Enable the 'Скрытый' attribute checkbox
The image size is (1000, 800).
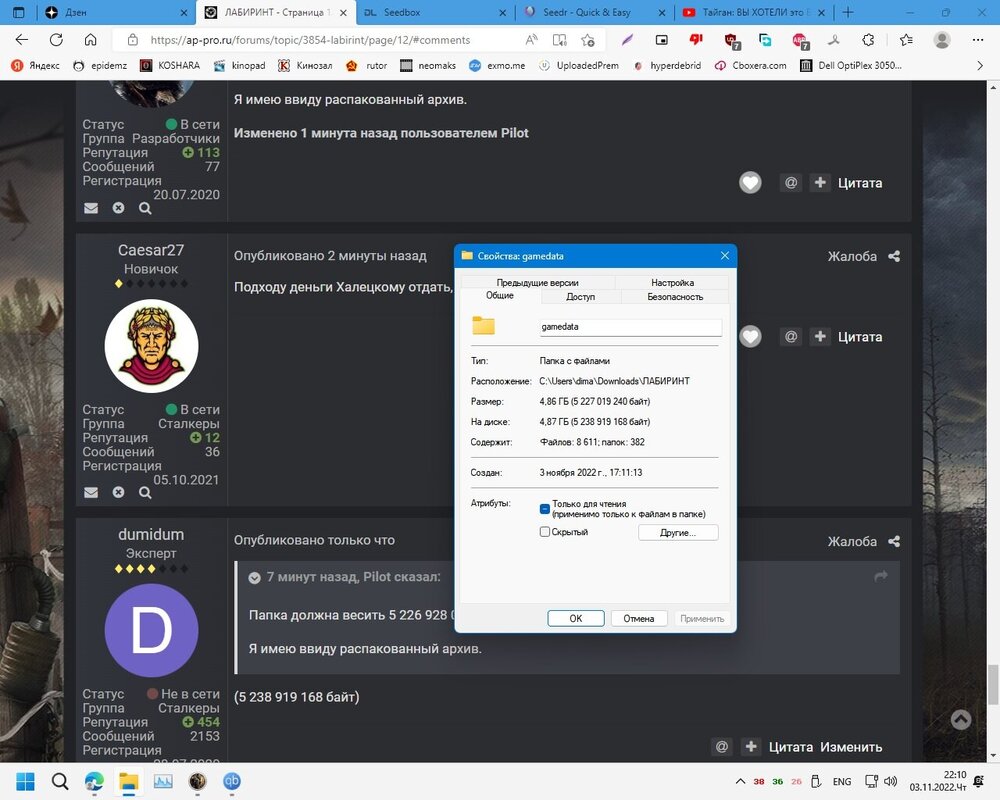[x=545, y=532]
